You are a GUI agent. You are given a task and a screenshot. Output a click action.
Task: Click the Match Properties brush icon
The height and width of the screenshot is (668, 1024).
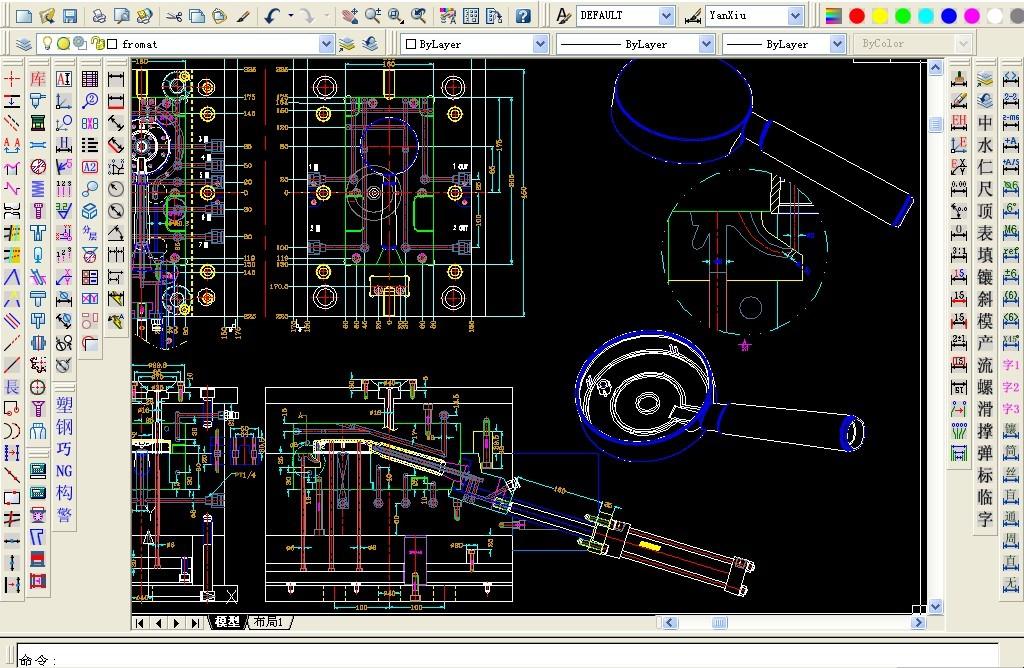point(144,16)
